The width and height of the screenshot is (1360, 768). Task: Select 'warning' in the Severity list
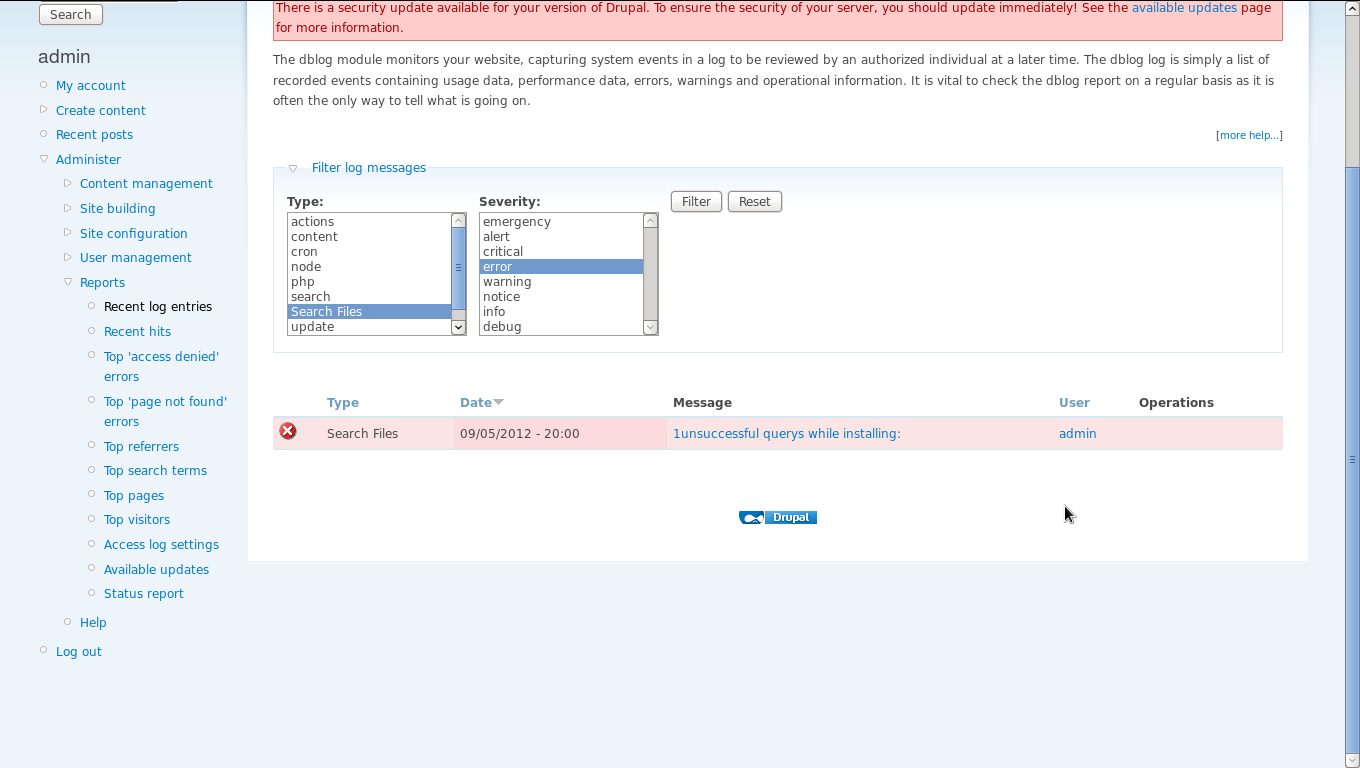507,282
